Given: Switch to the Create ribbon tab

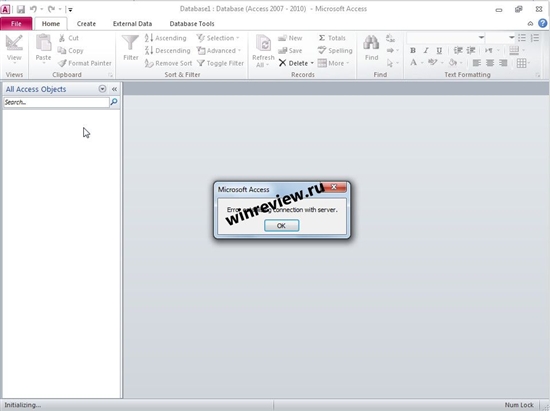Looking at the screenshot, I should (x=86, y=23).
